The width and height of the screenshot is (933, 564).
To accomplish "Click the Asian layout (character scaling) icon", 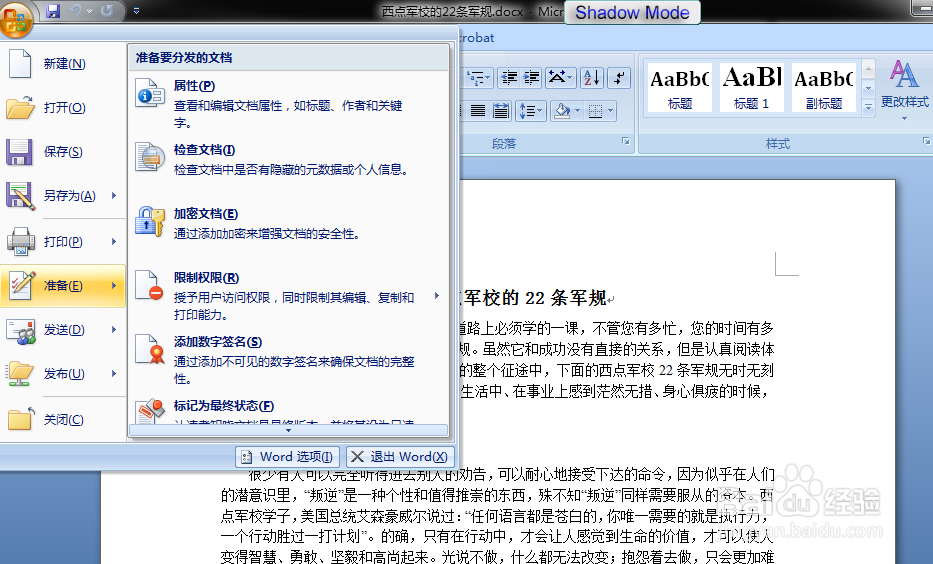I will click(559, 77).
